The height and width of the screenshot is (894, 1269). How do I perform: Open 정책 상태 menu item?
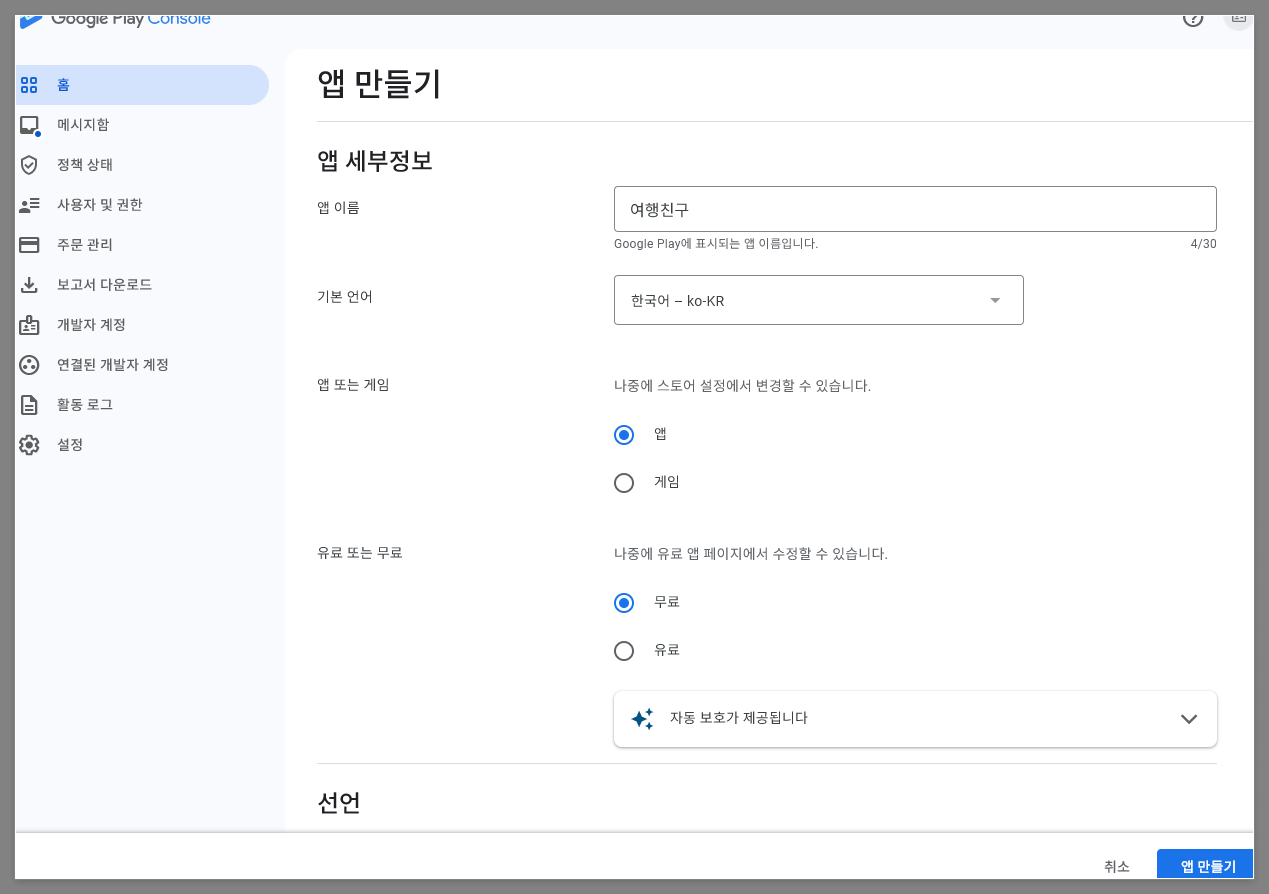pos(142,165)
